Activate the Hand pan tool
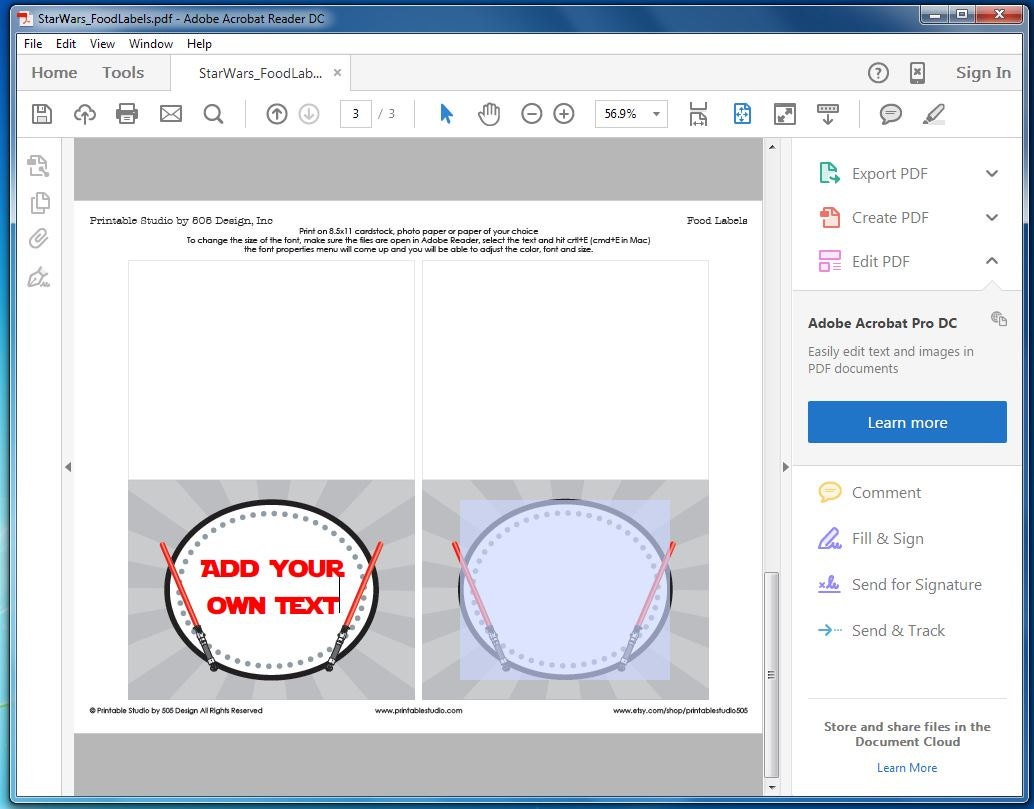 pos(489,114)
